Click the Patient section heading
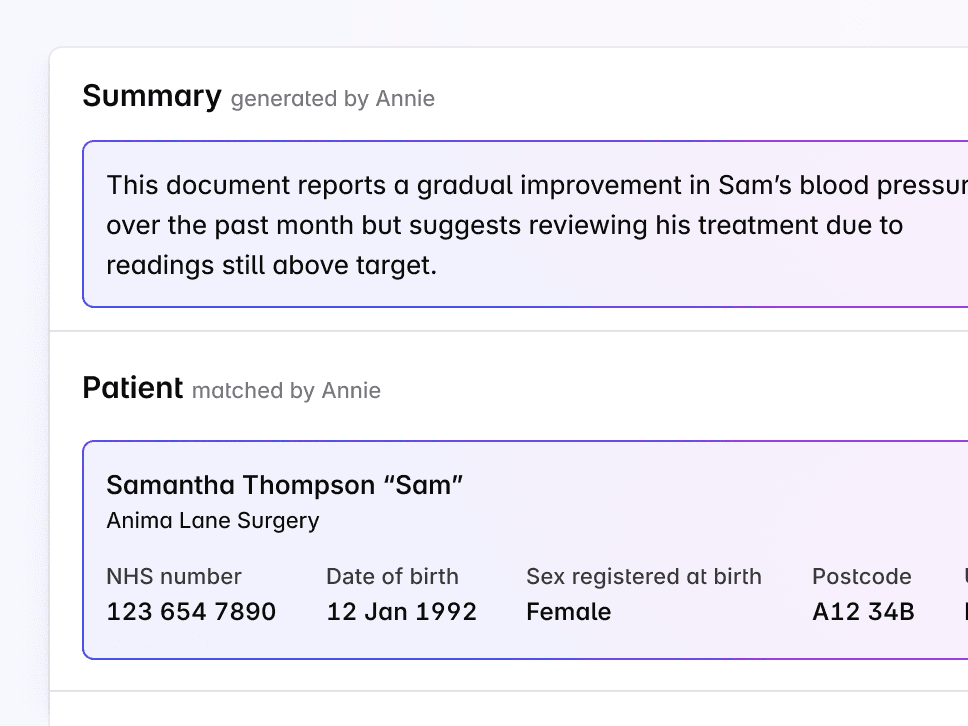968x726 pixels. point(132,388)
